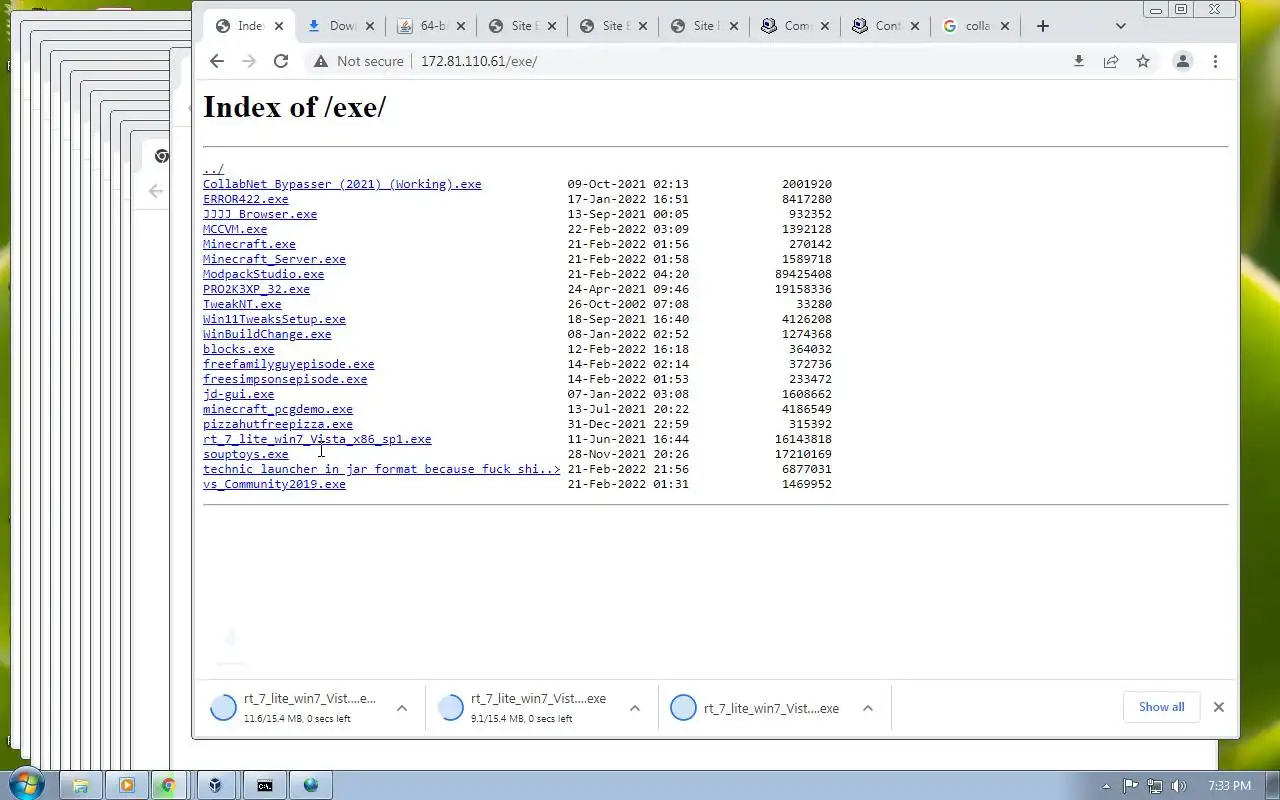Open a new tab with plus button
The height and width of the screenshot is (800, 1280).
point(1043,26)
